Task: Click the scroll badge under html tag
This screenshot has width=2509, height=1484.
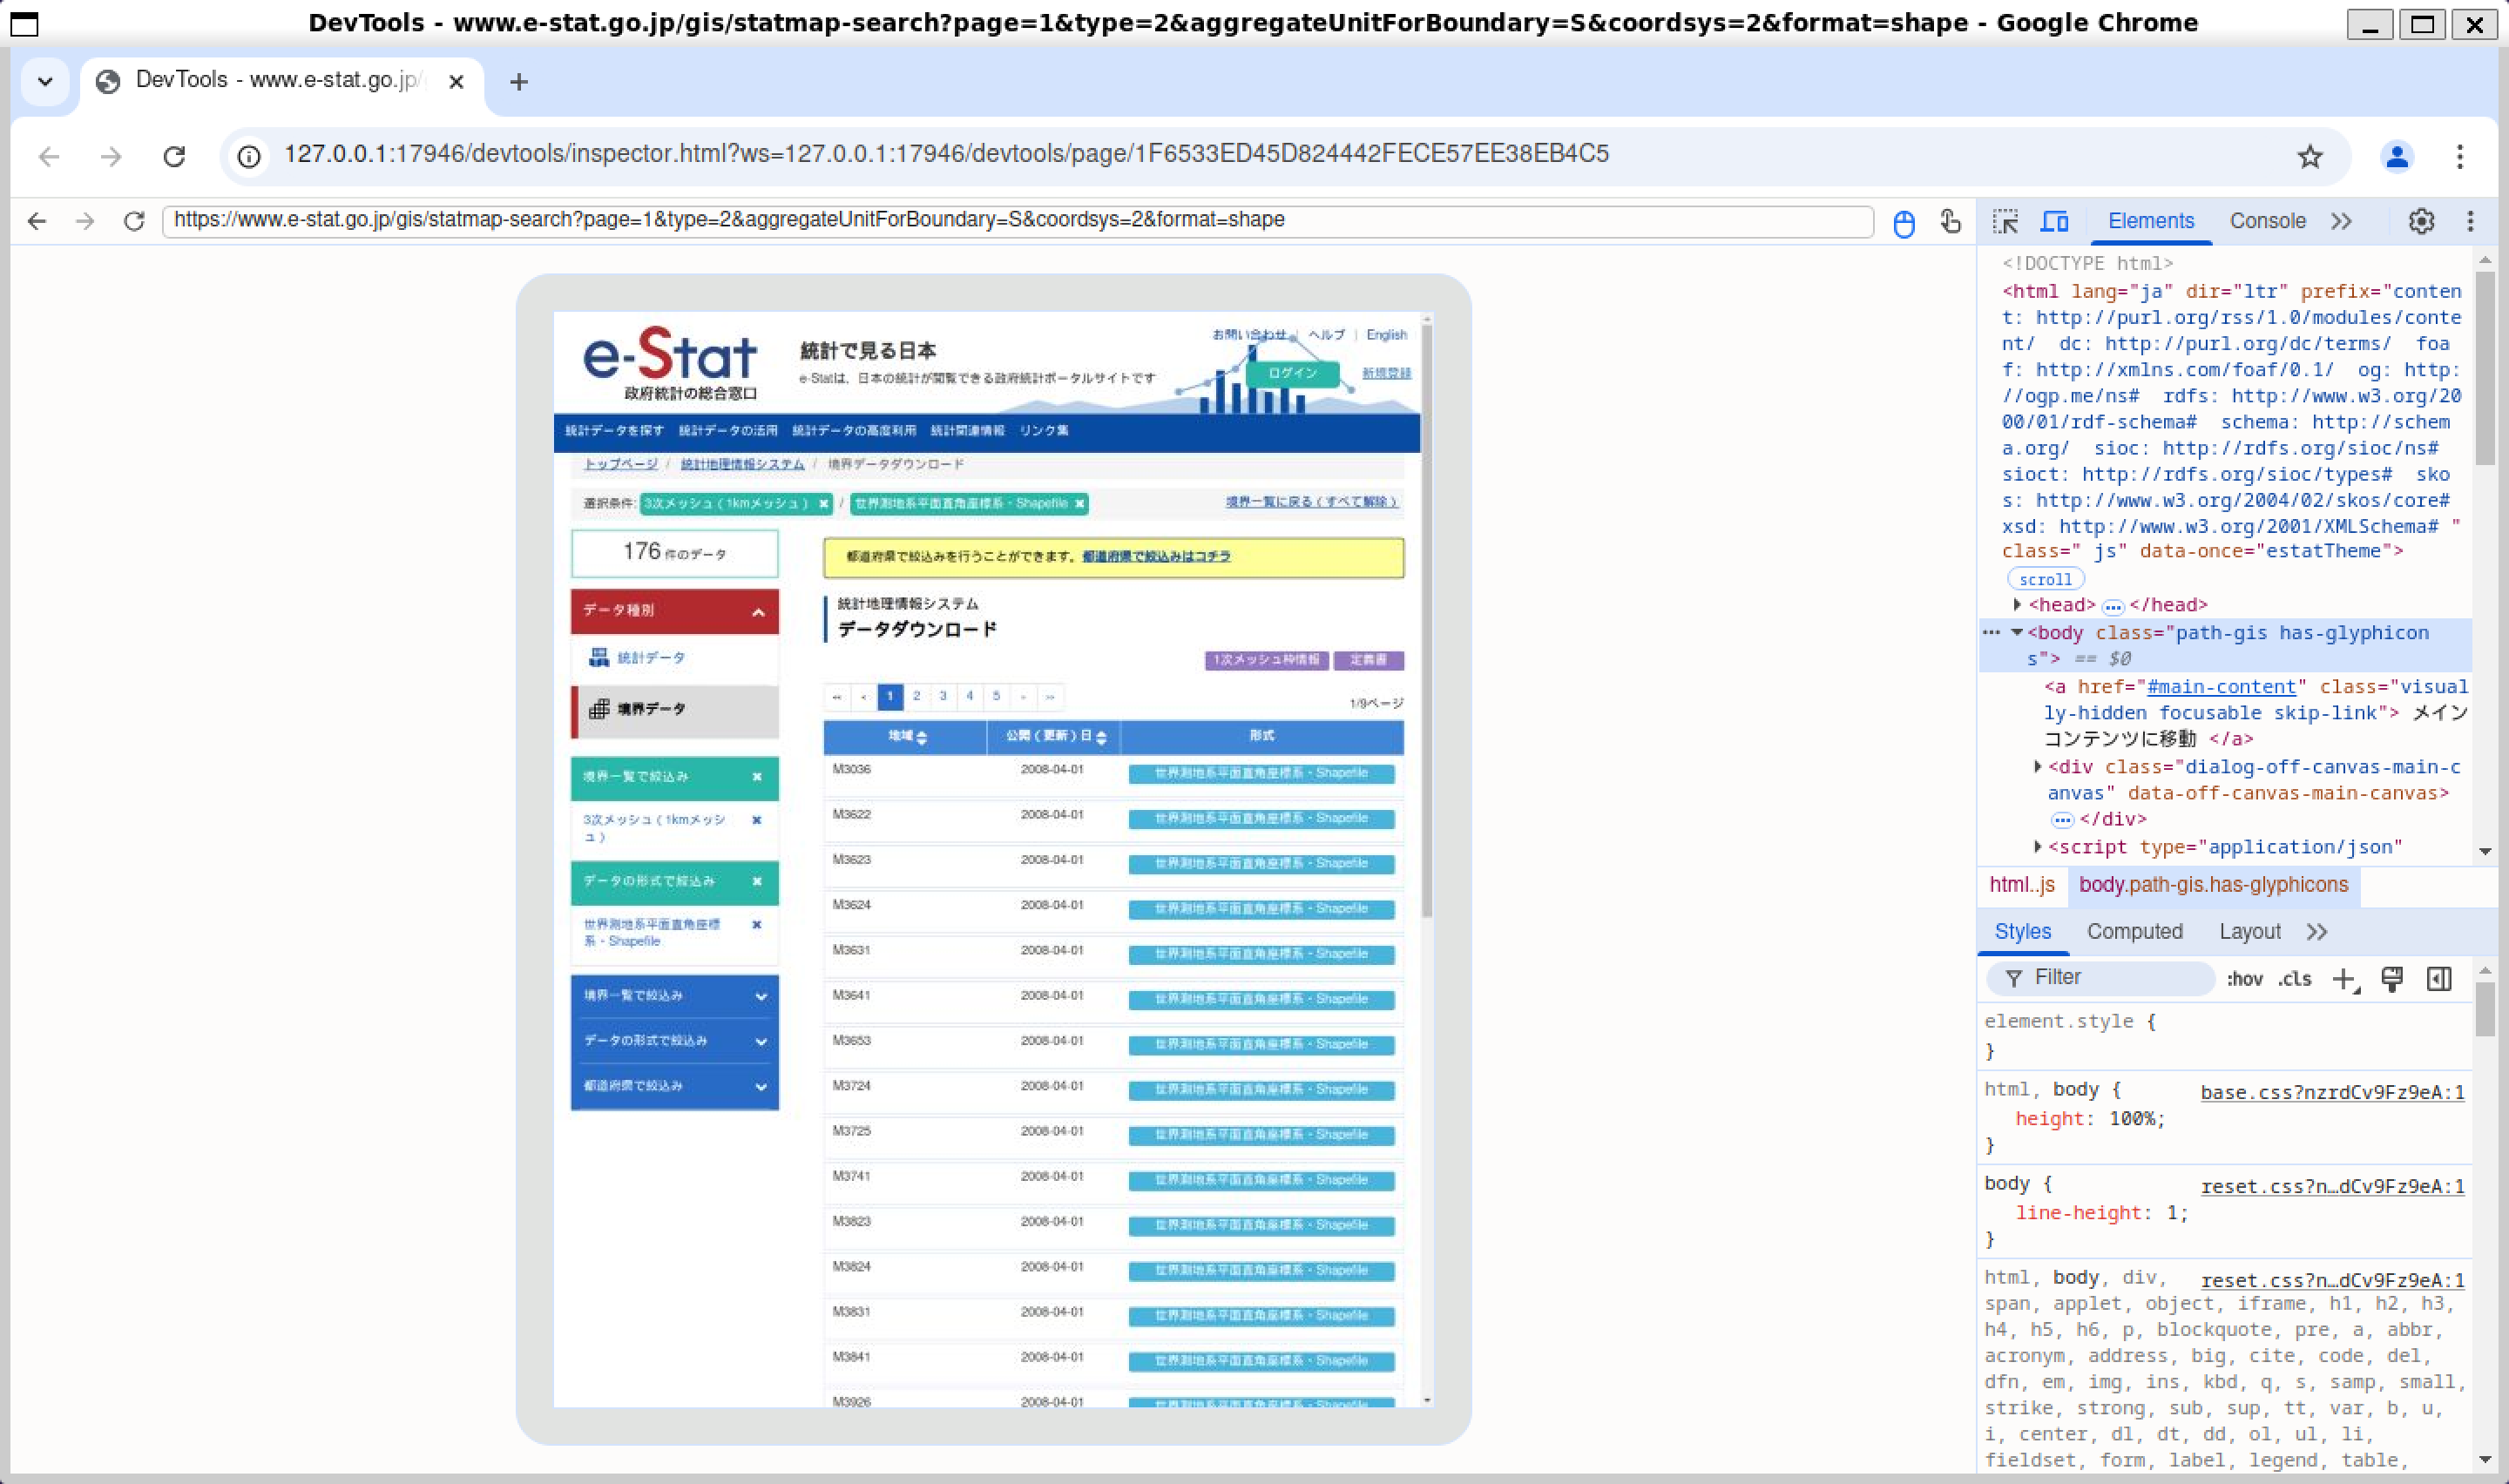Action: (x=2045, y=579)
